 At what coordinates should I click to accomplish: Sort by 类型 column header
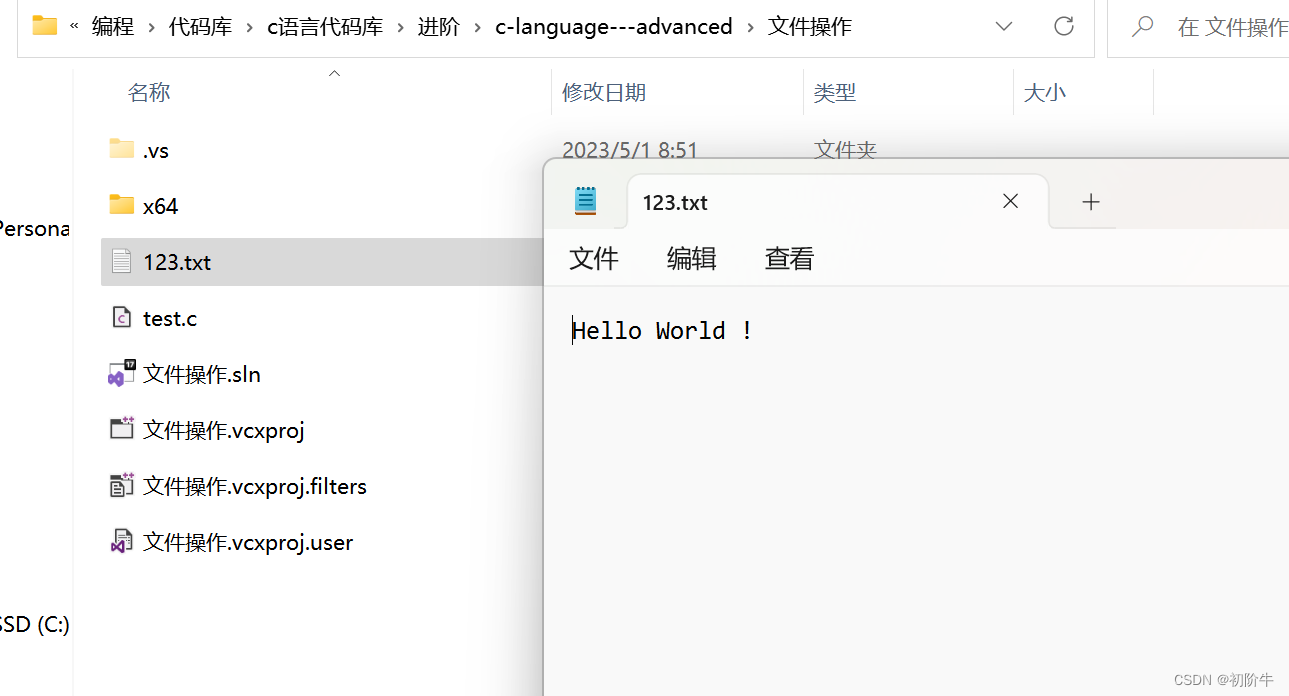point(835,93)
